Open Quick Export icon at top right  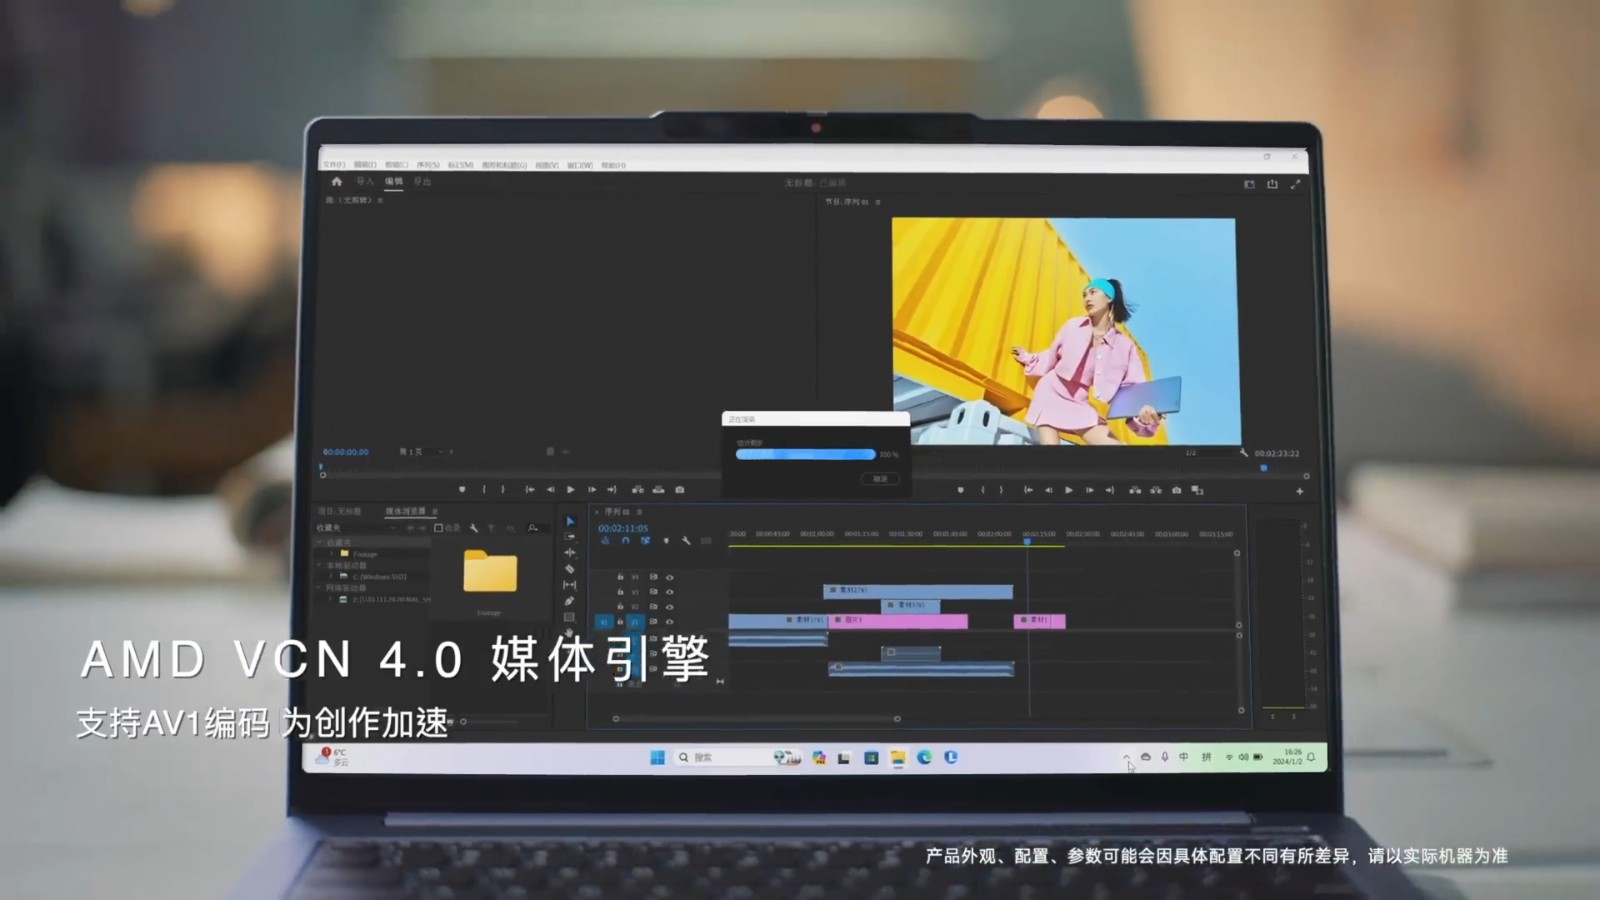[x=1272, y=184]
